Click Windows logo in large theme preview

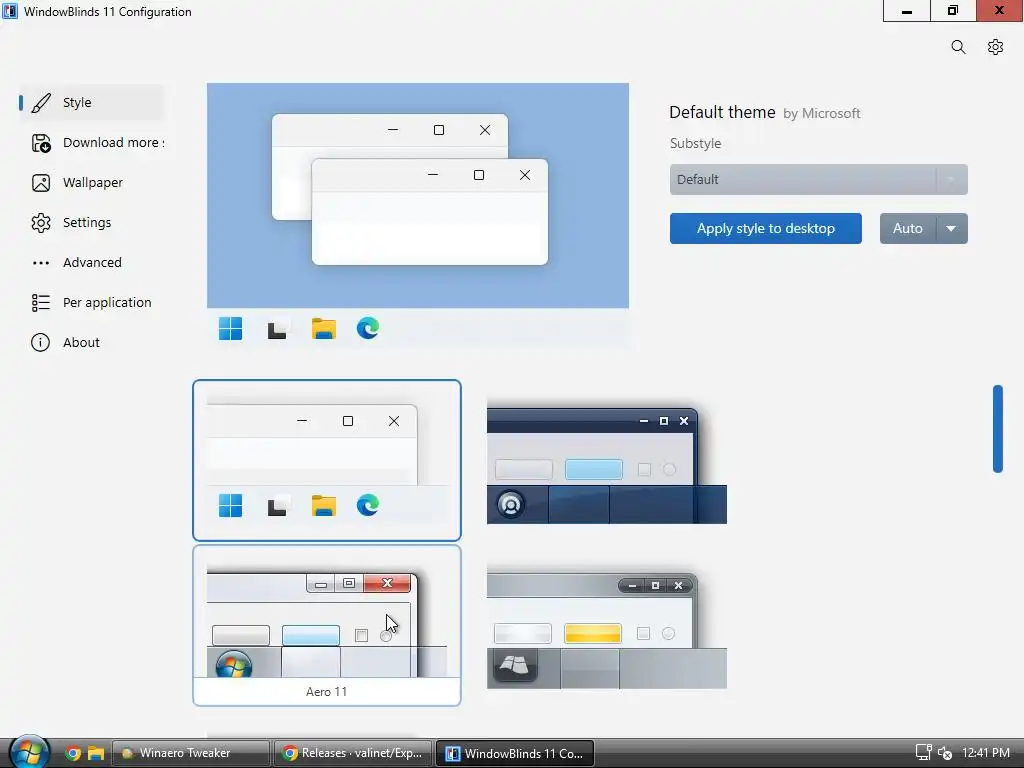click(230, 328)
